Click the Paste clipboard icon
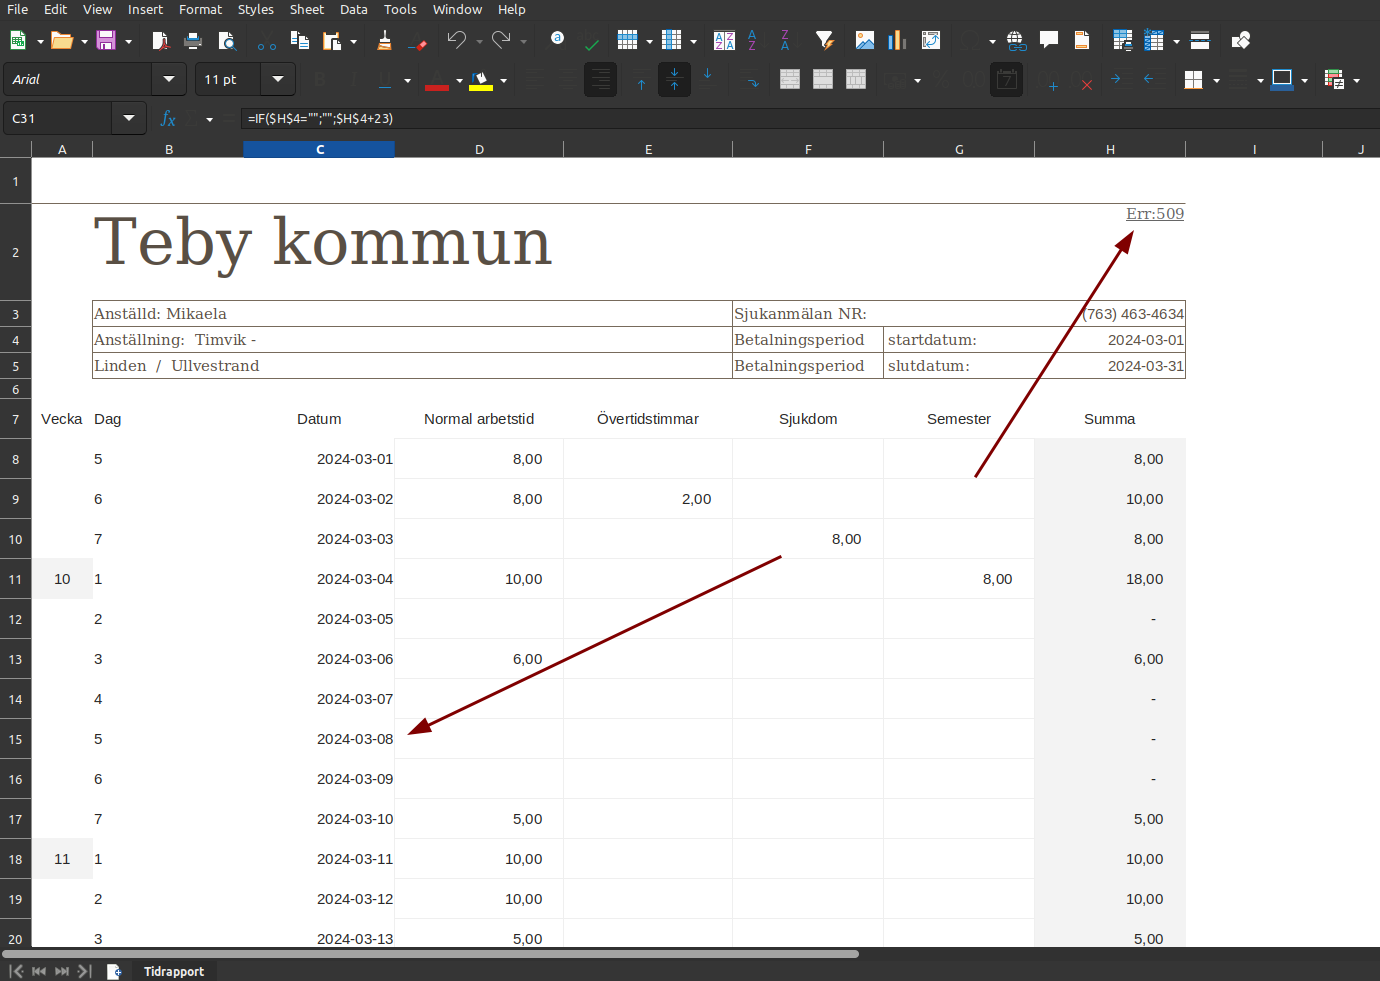 332,40
